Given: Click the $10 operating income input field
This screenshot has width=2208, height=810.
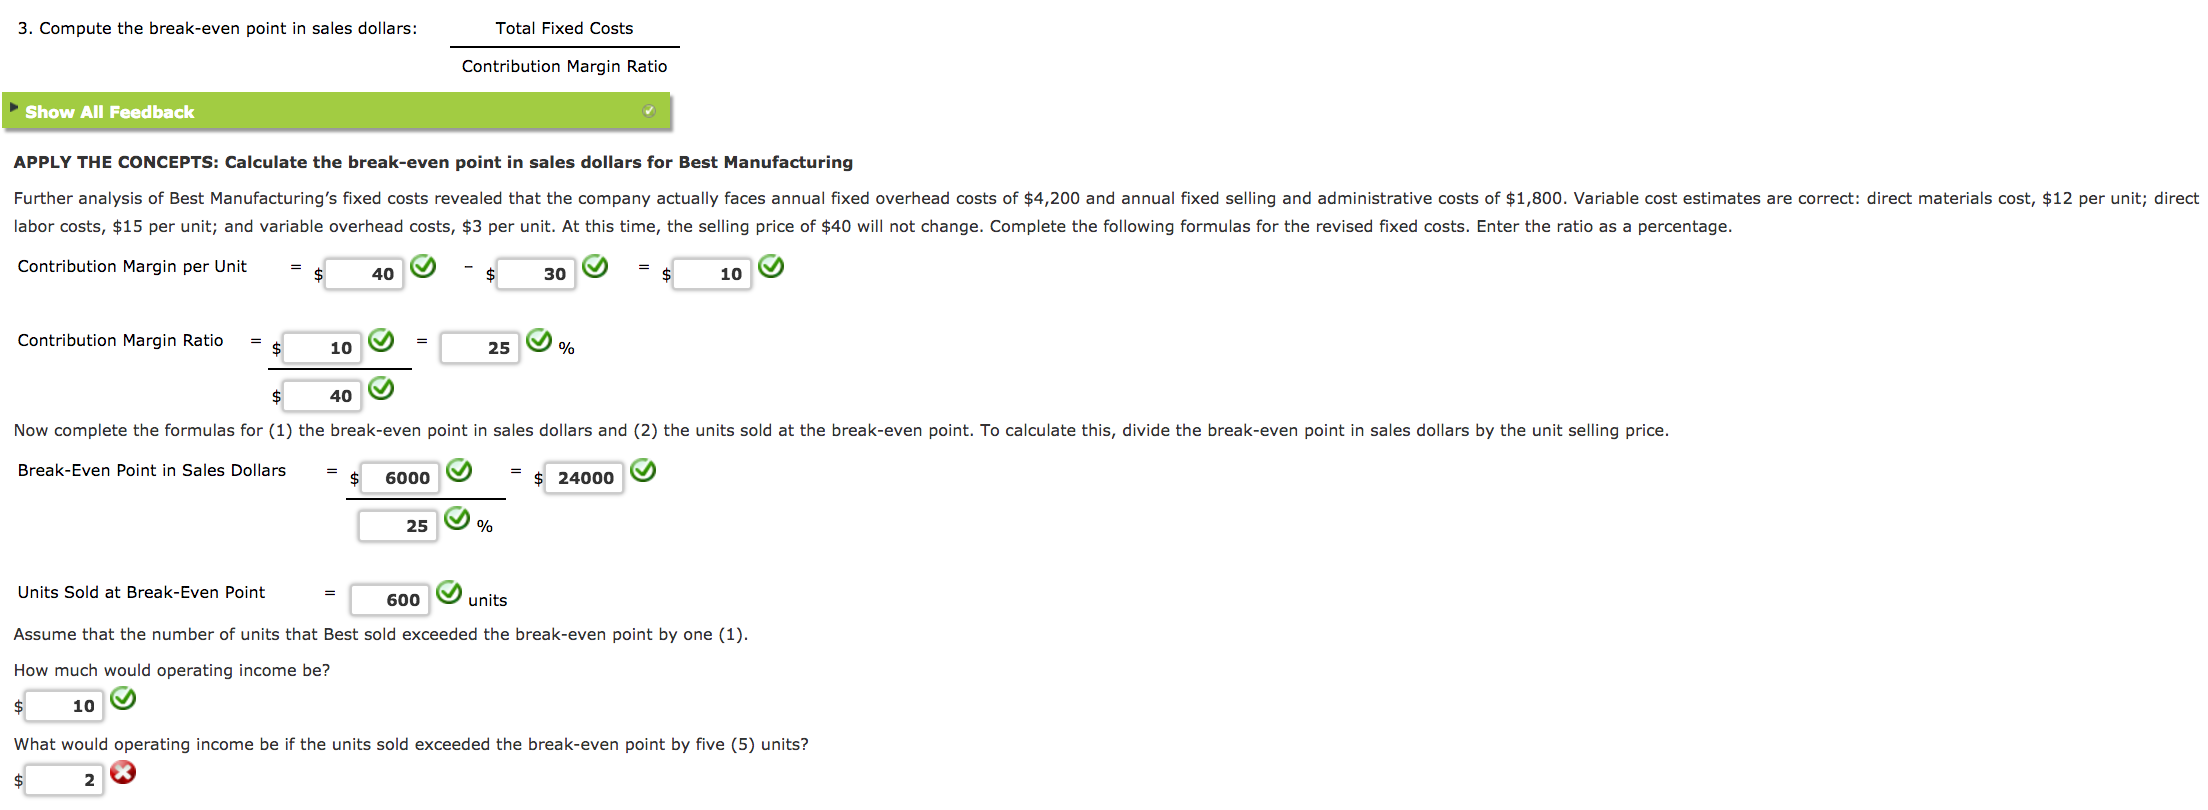Looking at the screenshot, I should click(63, 705).
